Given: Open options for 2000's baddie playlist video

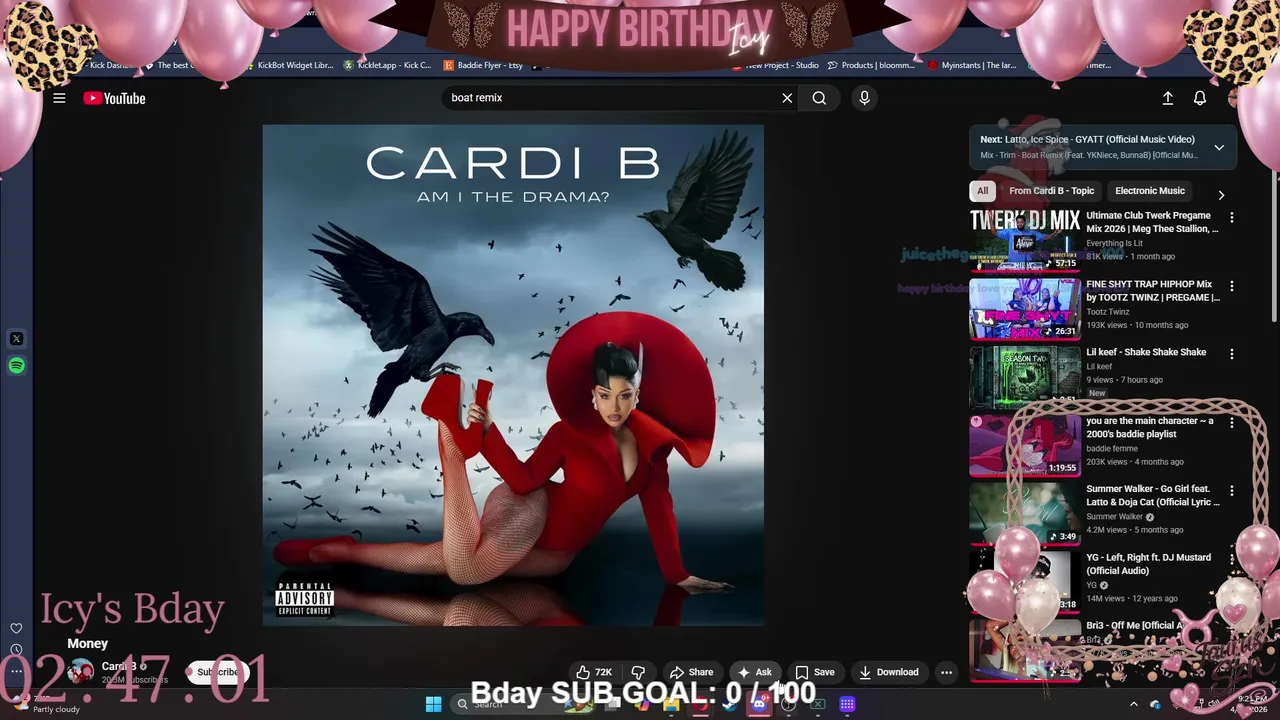Looking at the screenshot, I should tap(1232, 423).
